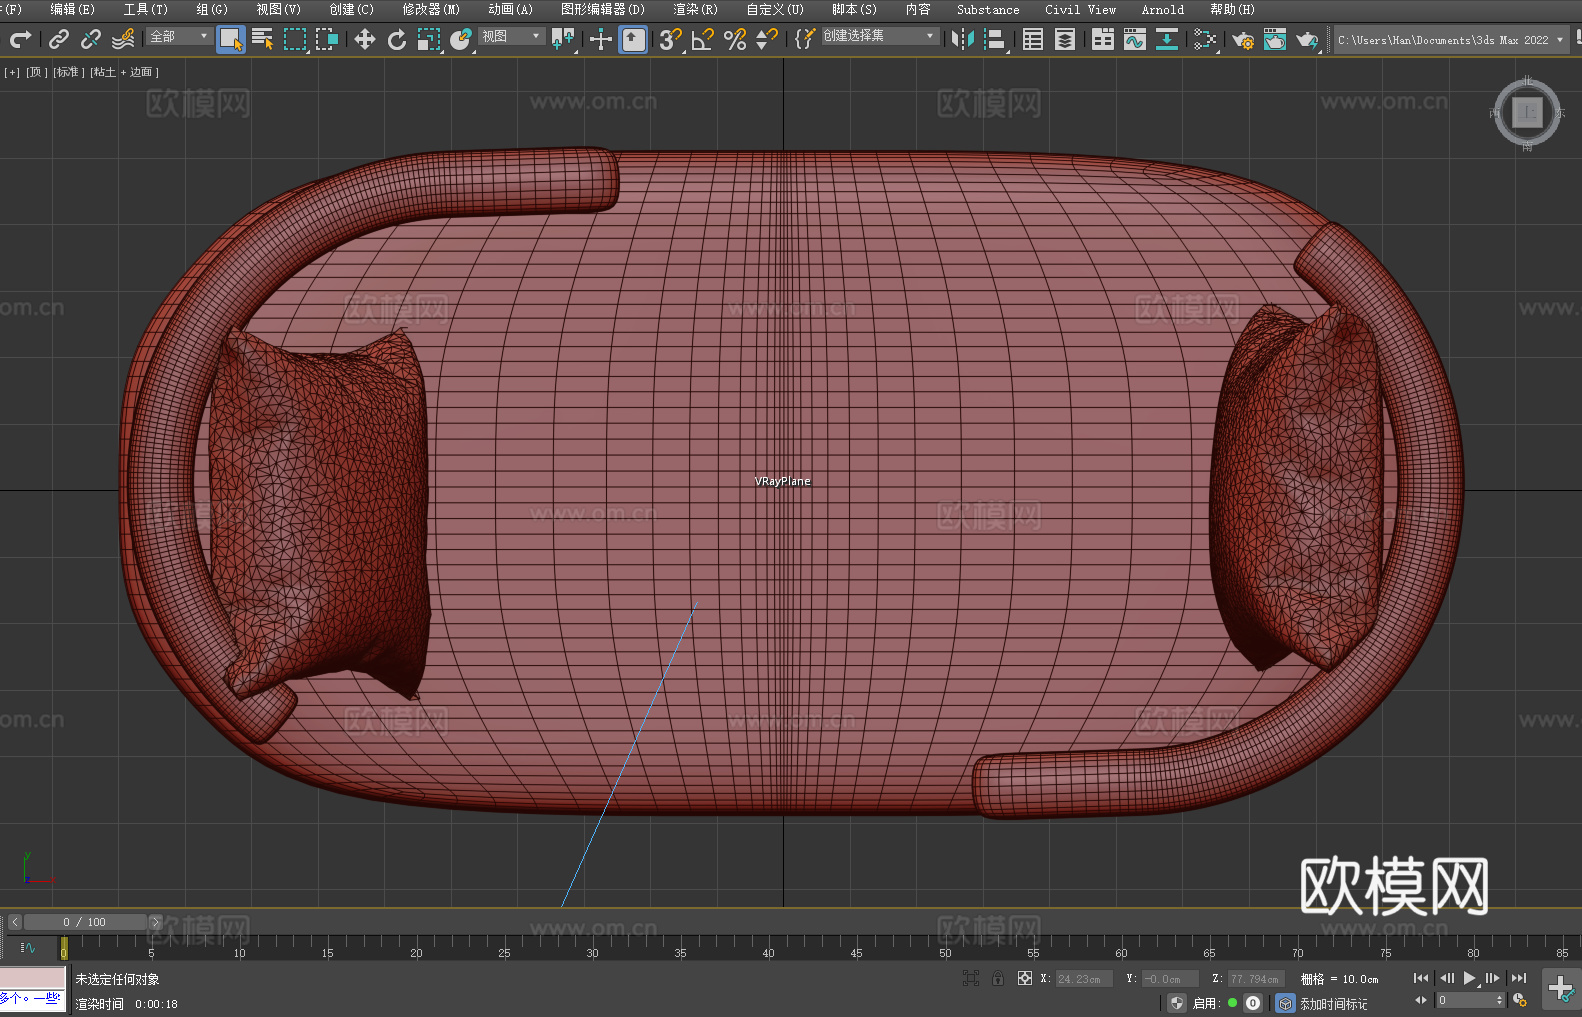Open Select by Name list icon
1582x1017 pixels.
click(262, 39)
